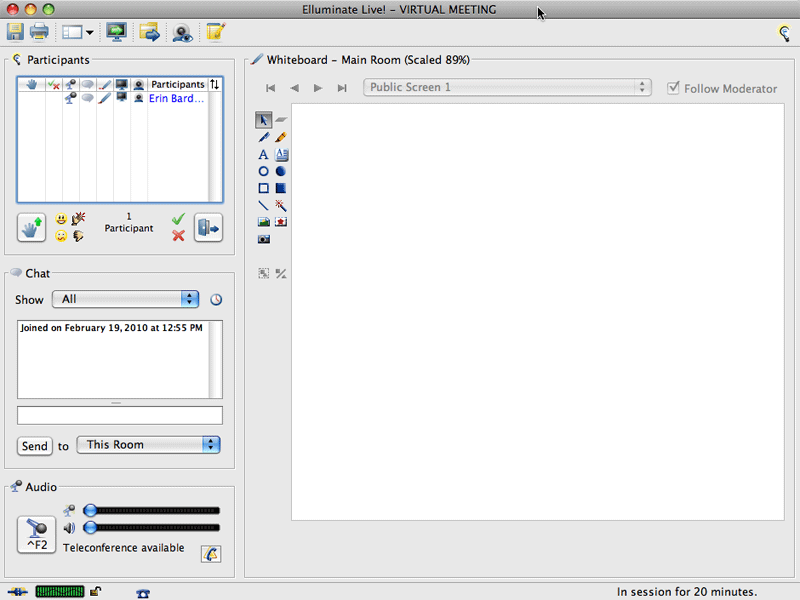The height and width of the screenshot is (600, 800).
Task: Select the whiteboard highlighter tool
Action: coord(281,137)
